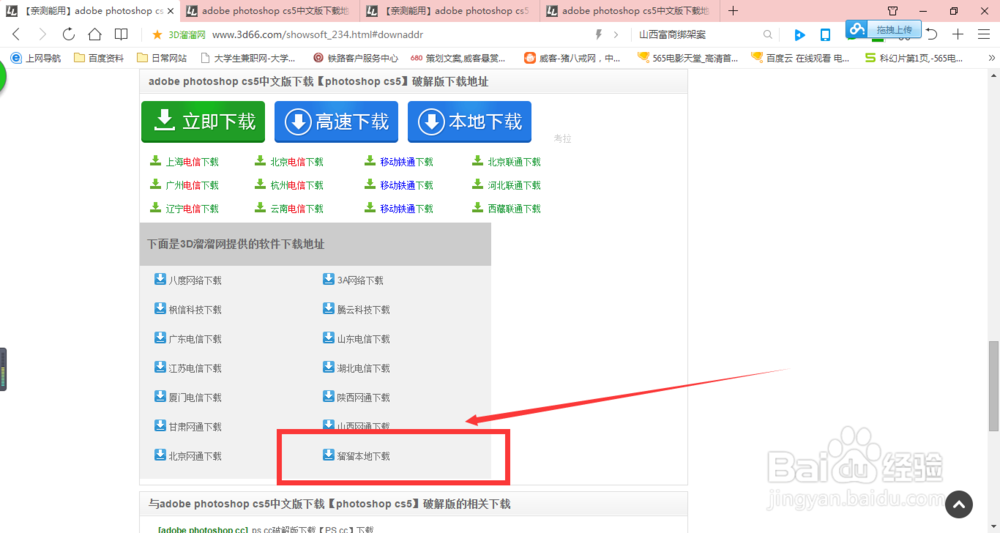Open the 565电影天堂_高清首 bookmark
Image resolution: width=1000 pixels, height=533 pixels.
(688, 58)
